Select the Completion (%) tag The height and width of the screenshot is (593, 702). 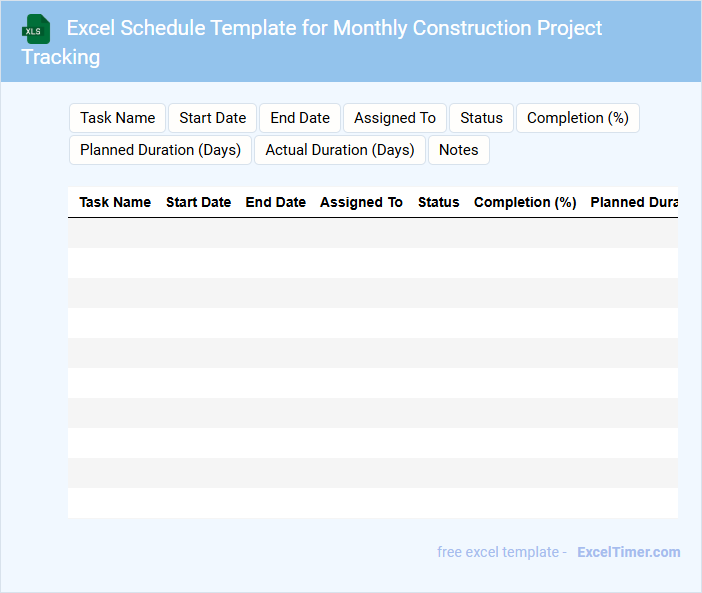click(x=577, y=118)
